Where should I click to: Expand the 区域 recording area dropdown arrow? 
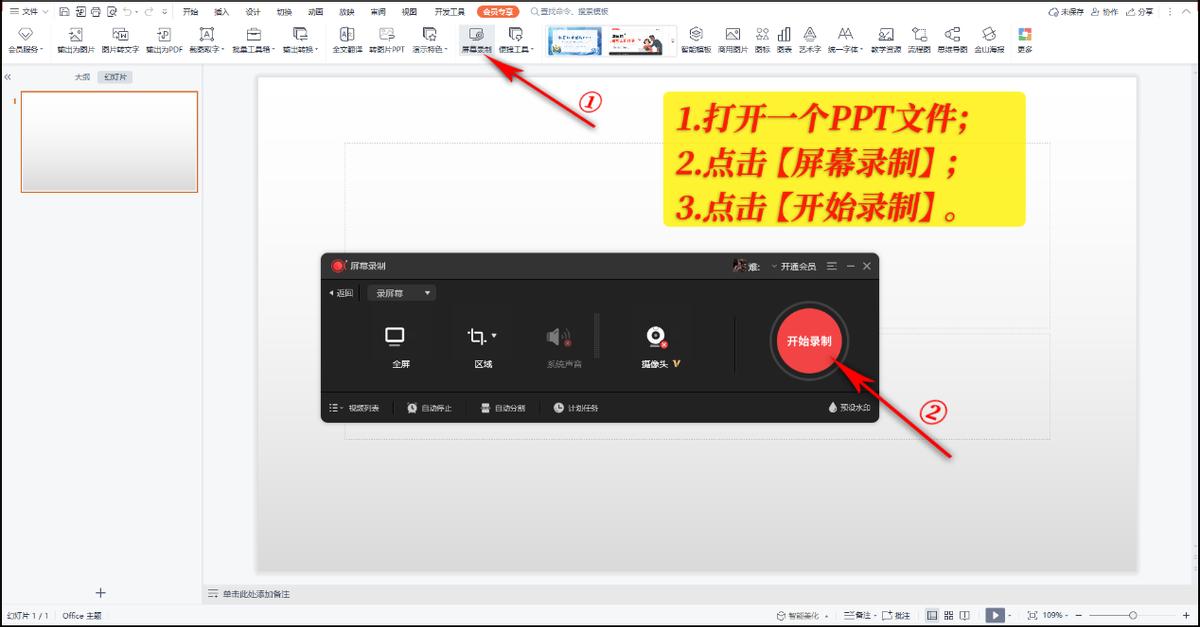click(496, 335)
